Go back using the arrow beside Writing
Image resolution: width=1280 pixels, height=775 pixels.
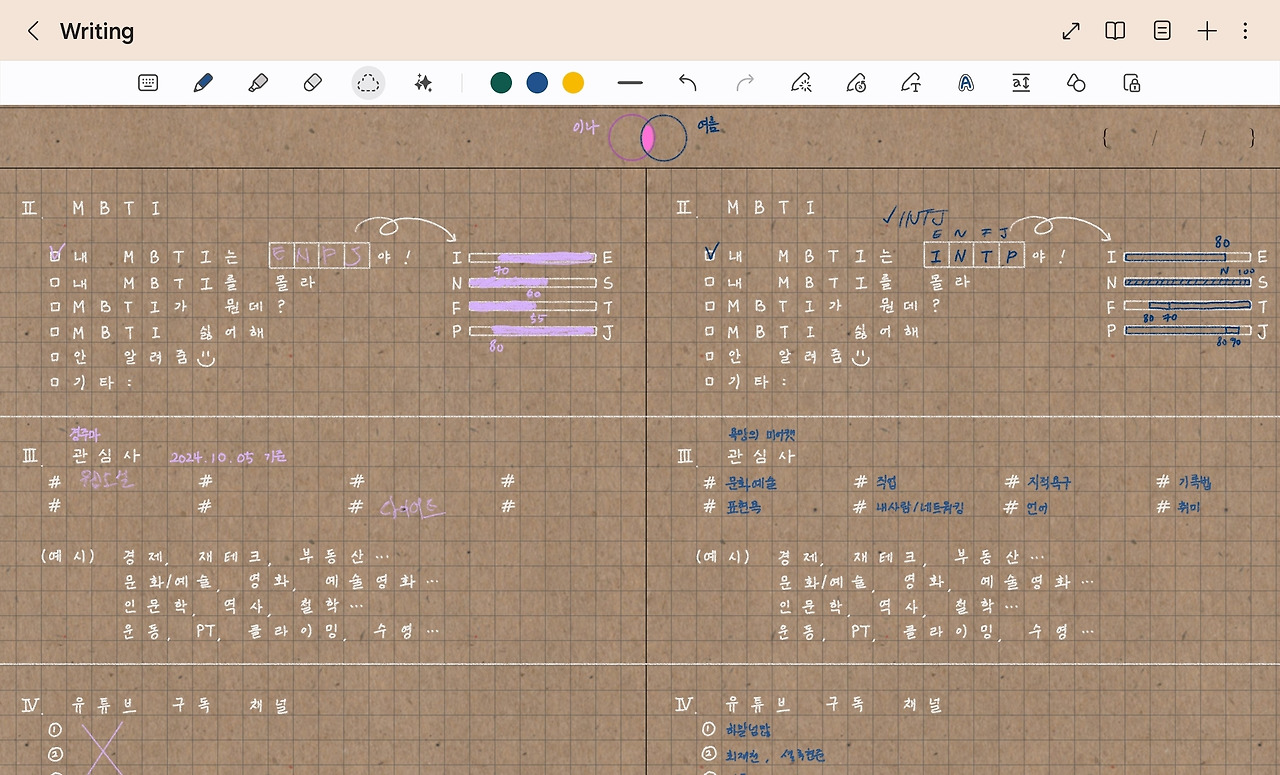click(33, 31)
